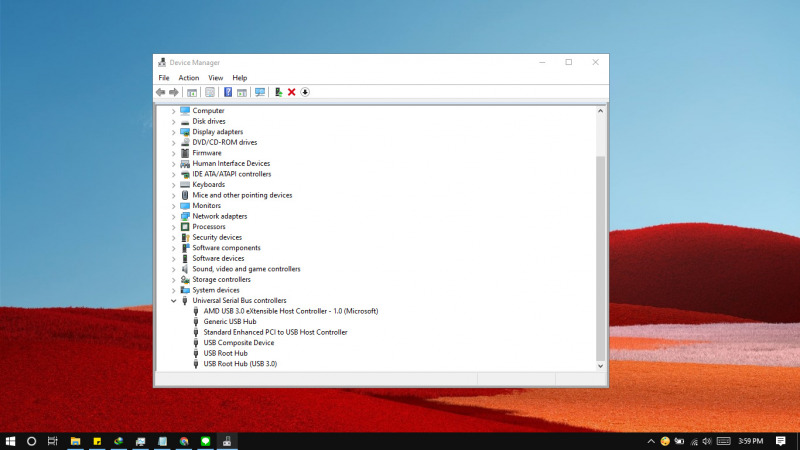
Task: Click the scrollbar down arrow
Action: click(x=601, y=366)
